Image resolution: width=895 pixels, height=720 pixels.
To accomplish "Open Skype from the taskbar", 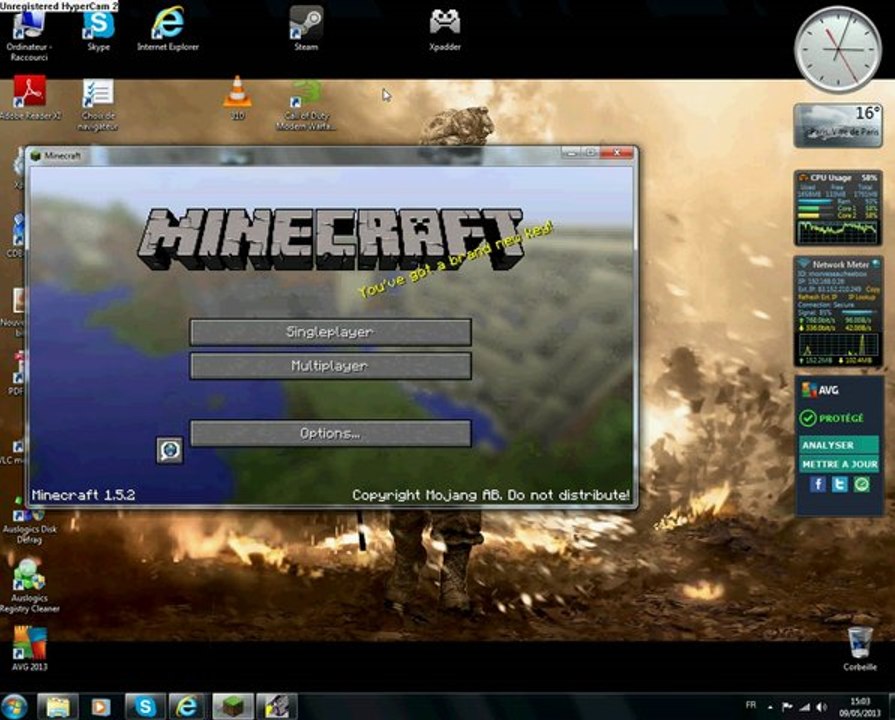I will 145,707.
